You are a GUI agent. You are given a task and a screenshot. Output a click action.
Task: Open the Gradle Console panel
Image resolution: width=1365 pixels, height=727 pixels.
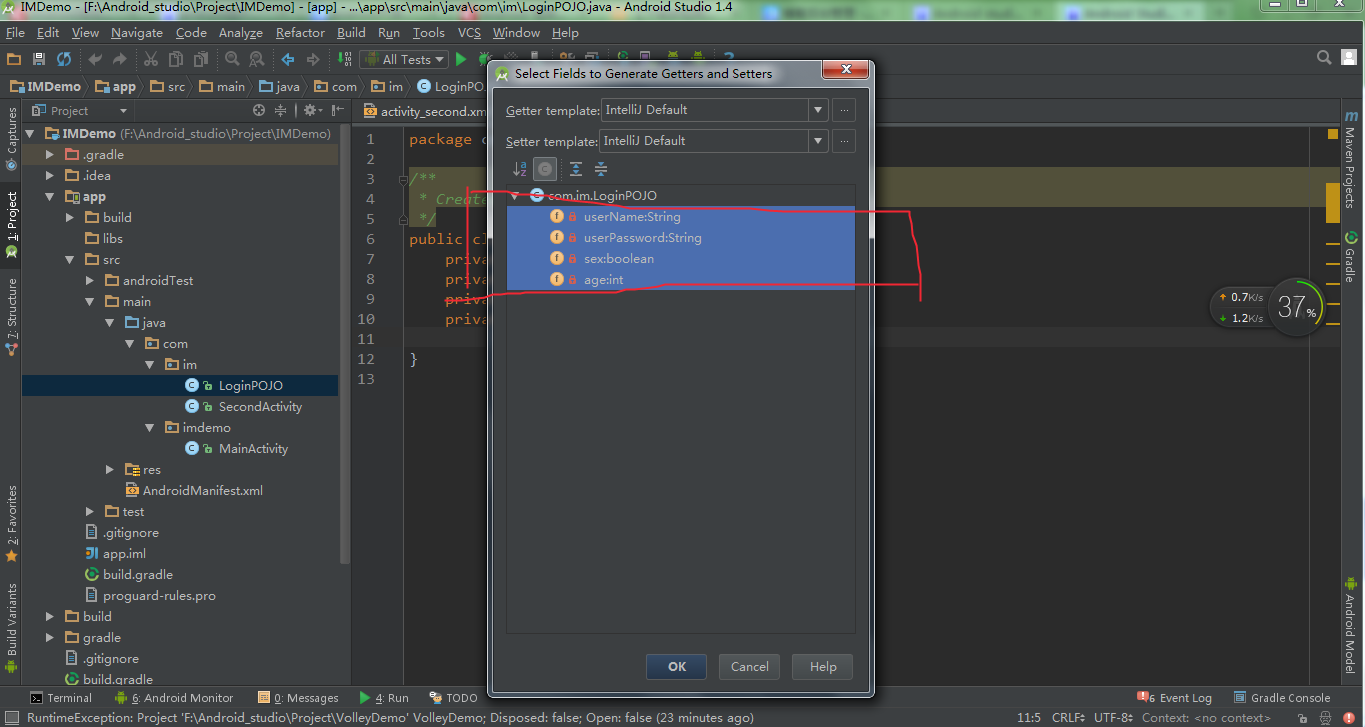coord(1282,698)
